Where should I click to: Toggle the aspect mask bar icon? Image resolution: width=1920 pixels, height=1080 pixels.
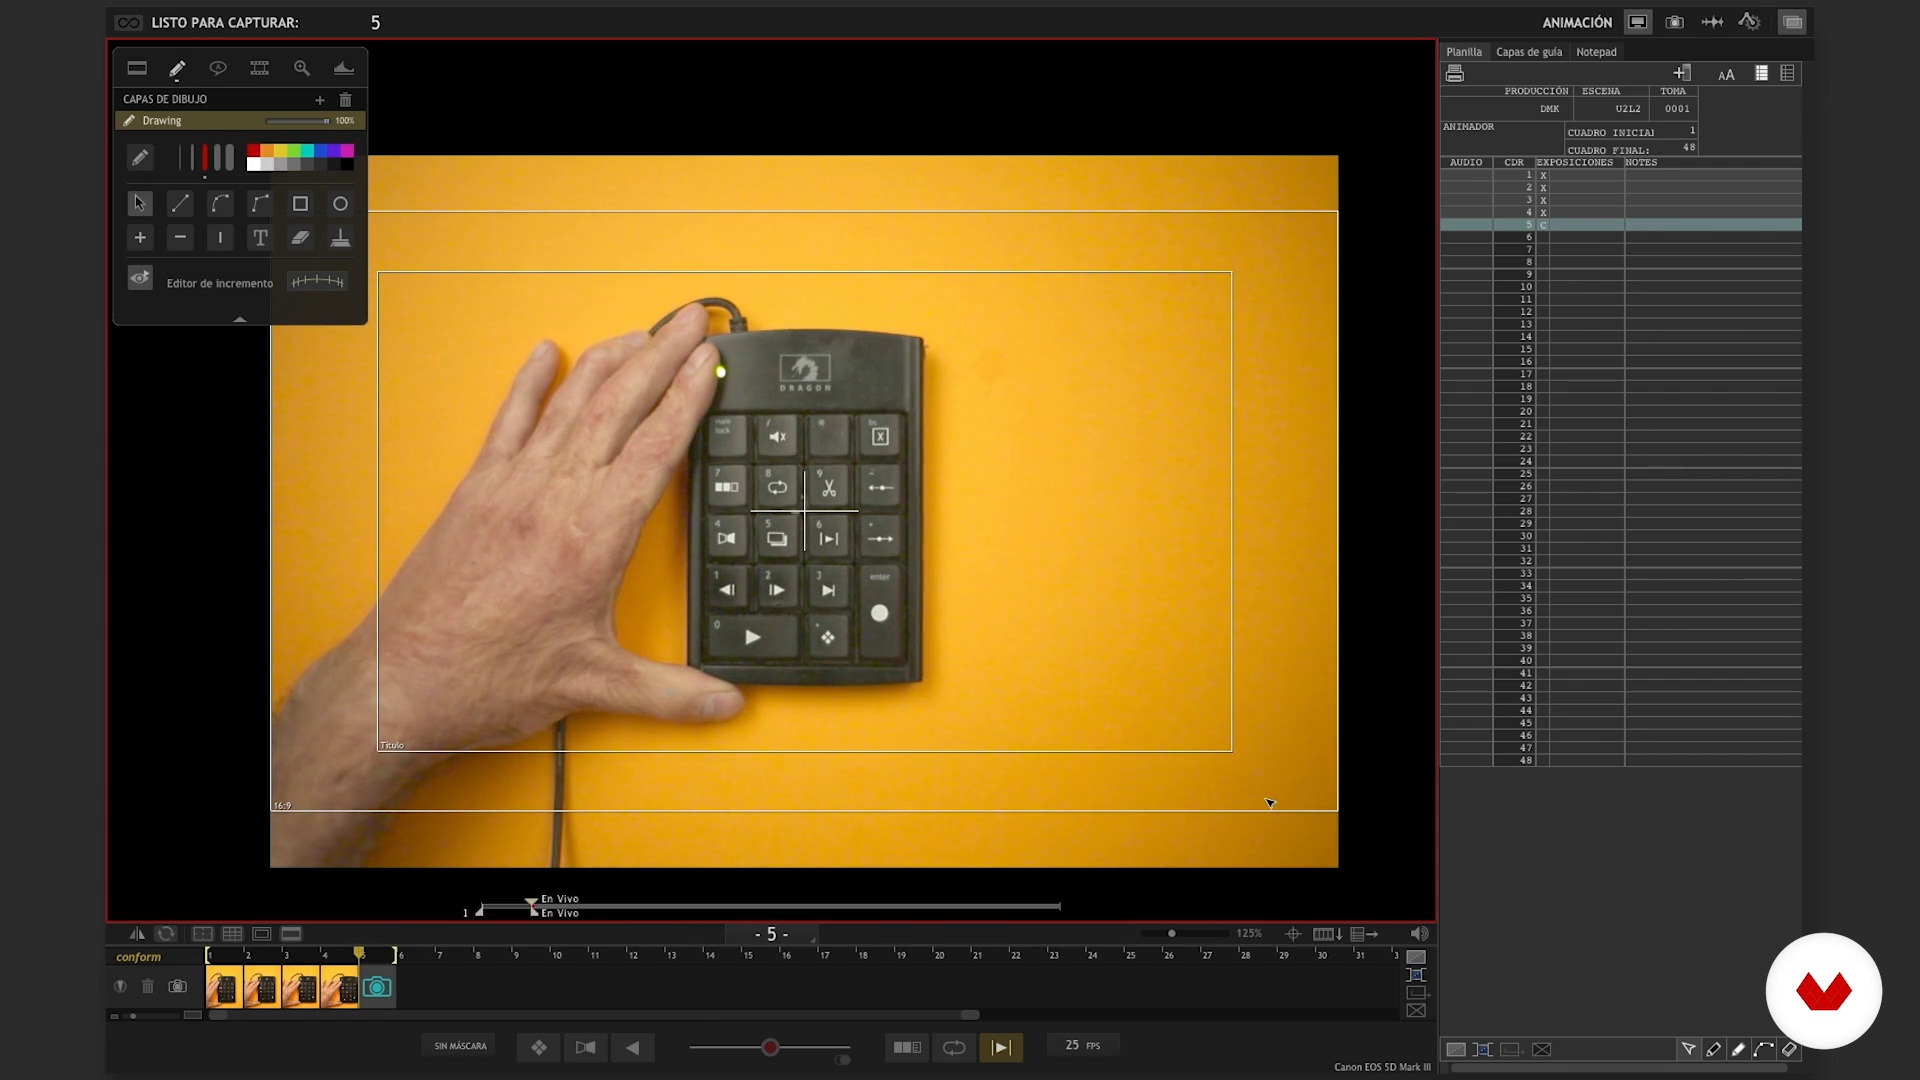(x=291, y=934)
